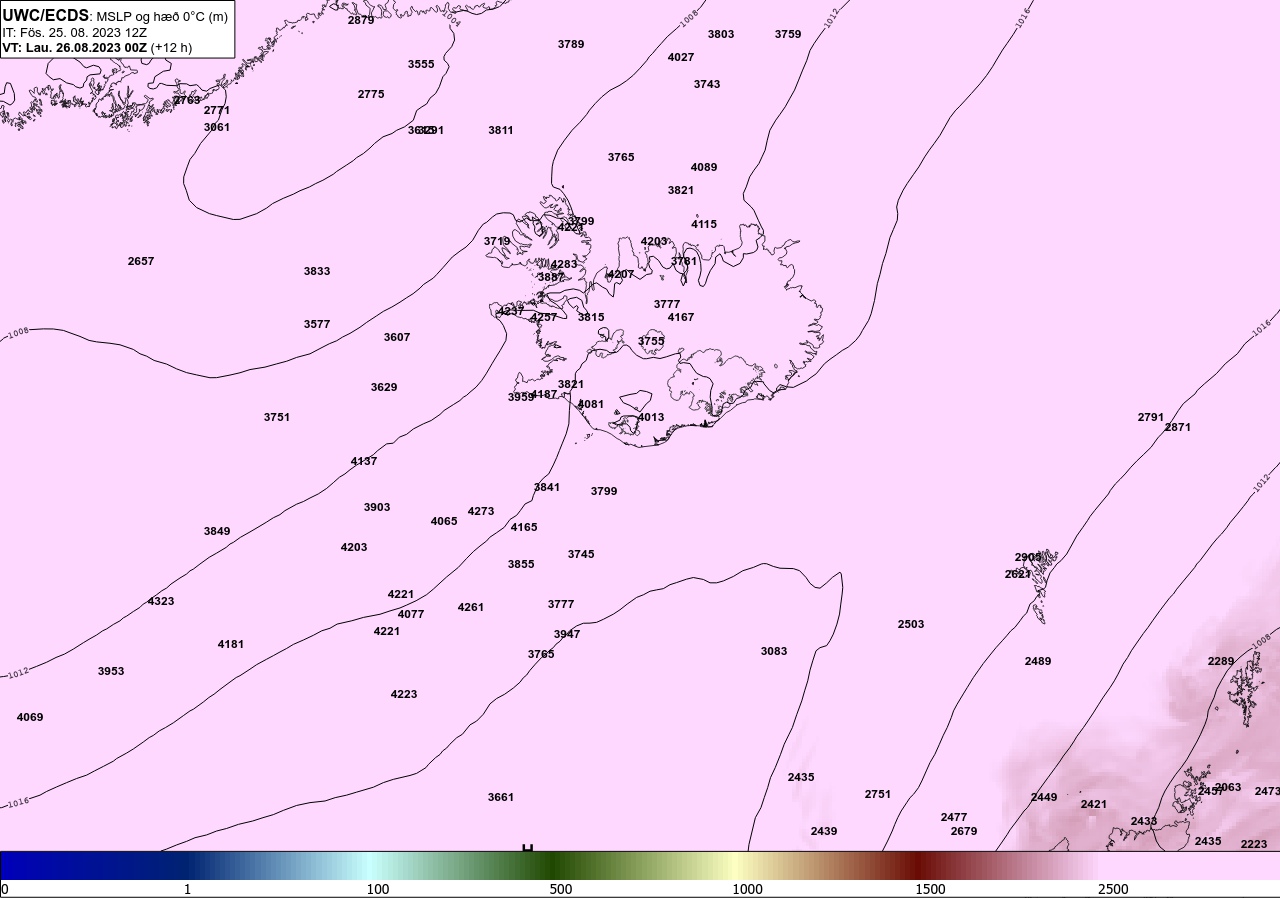Click the color scale tick label 500
Screen dimensions: 1280x898
[x=561, y=889]
